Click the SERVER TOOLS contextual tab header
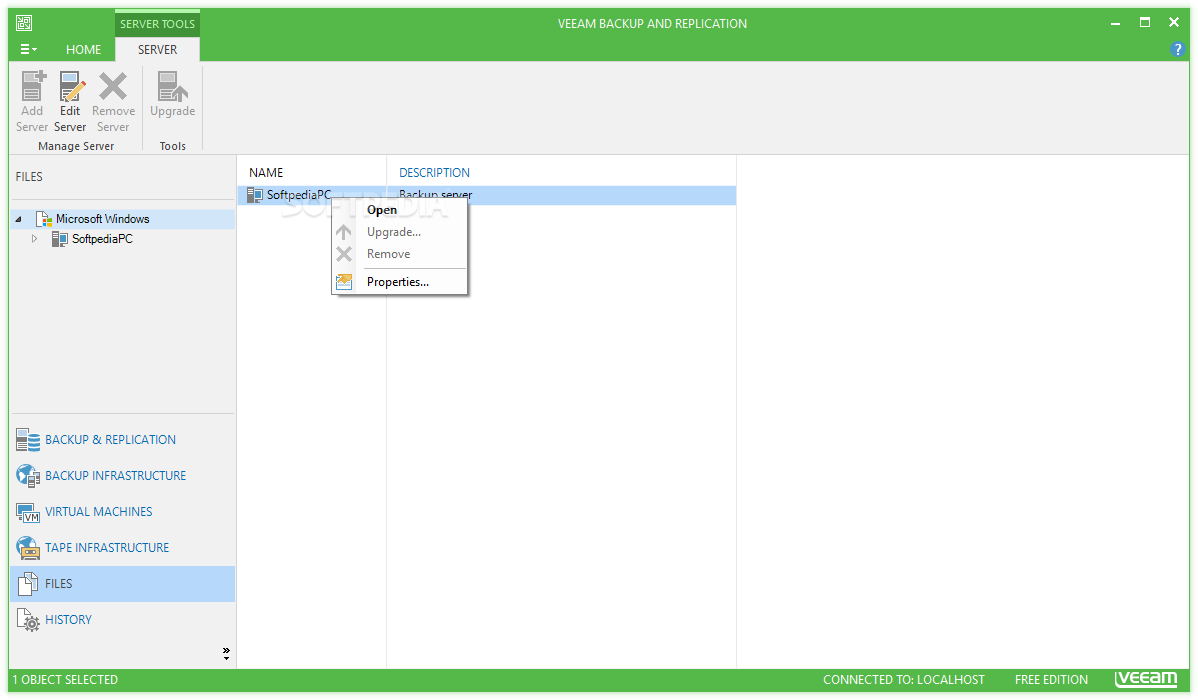The width and height of the screenshot is (1198, 700). (157, 24)
